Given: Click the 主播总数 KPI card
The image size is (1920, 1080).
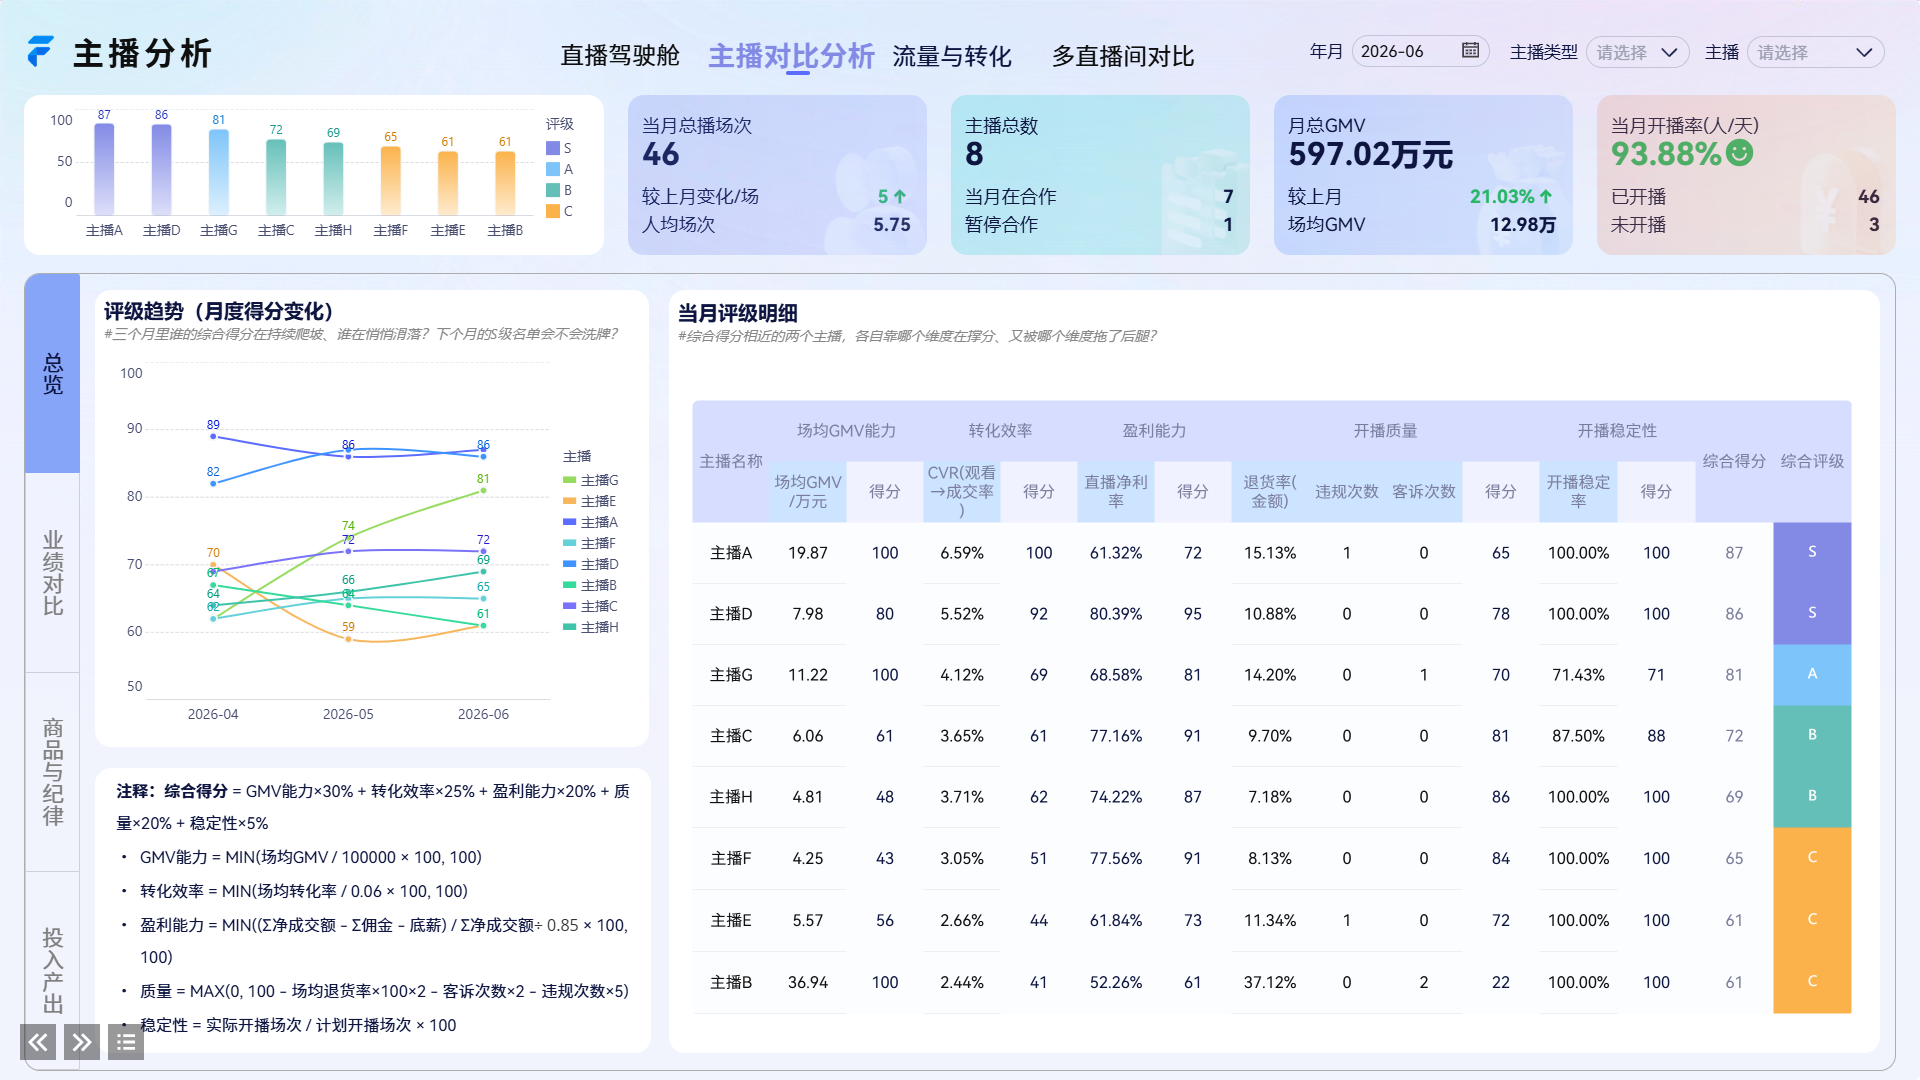Looking at the screenshot, I should [x=1100, y=175].
